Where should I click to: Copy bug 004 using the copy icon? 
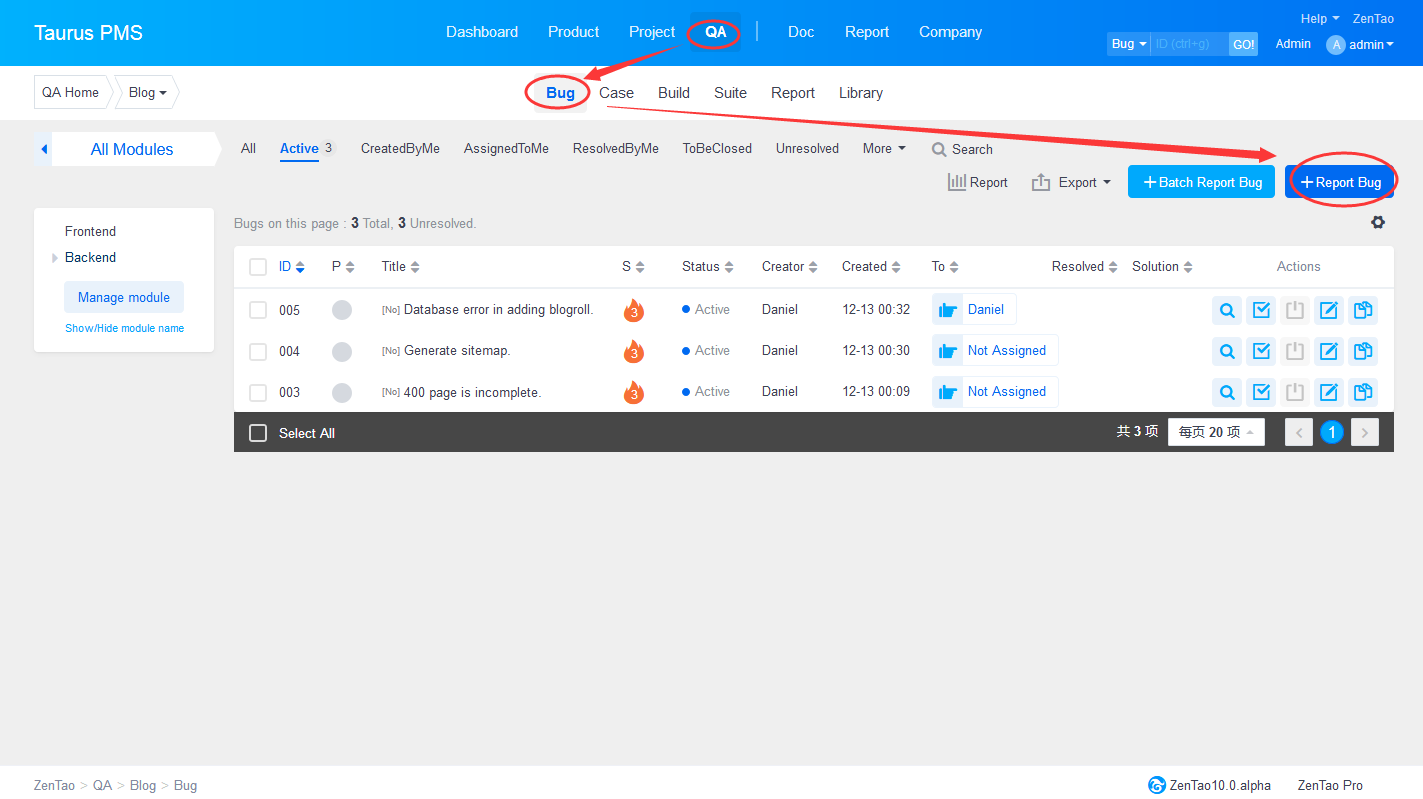(1362, 351)
